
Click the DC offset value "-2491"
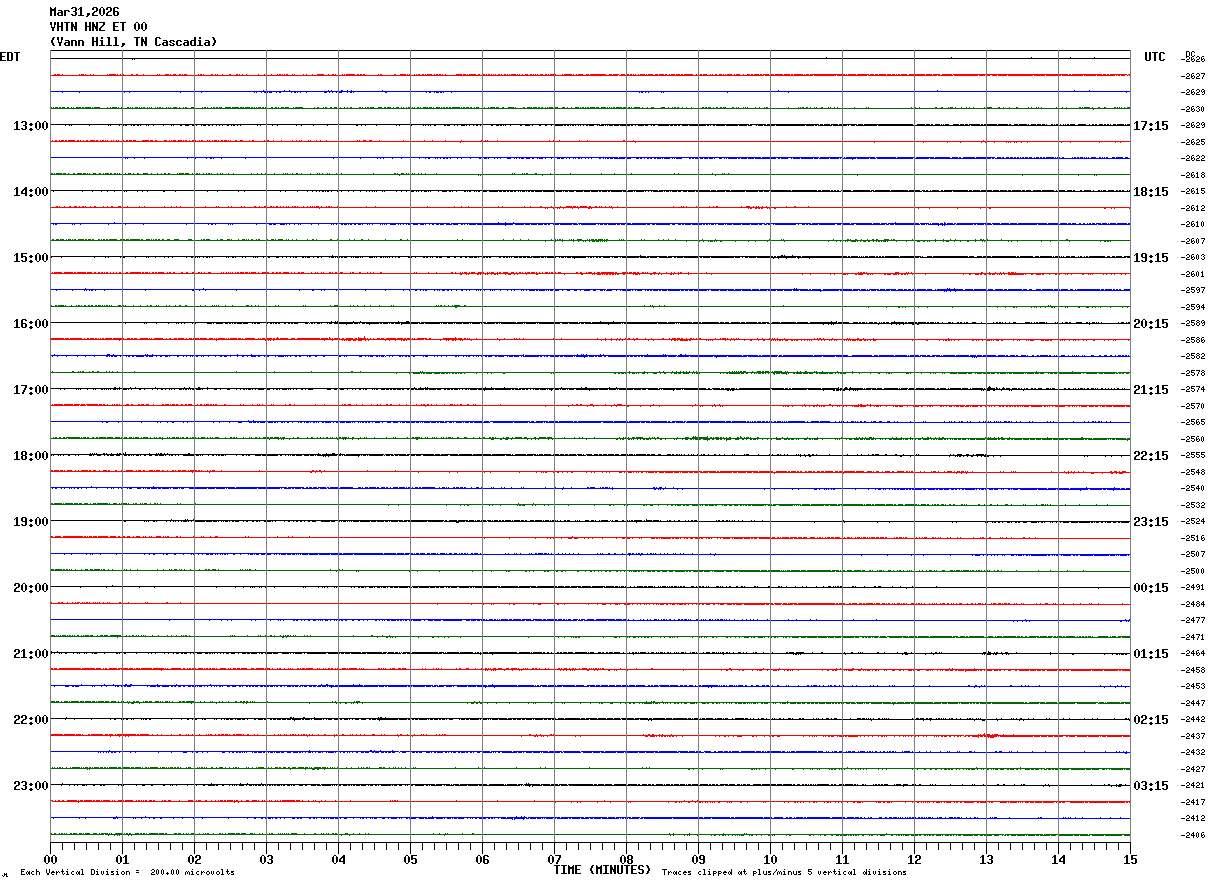point(1193,587)
